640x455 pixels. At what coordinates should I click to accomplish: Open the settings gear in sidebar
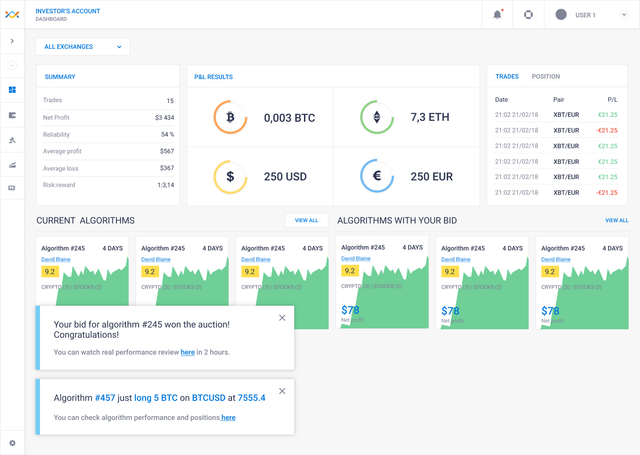tap(12, 443)
